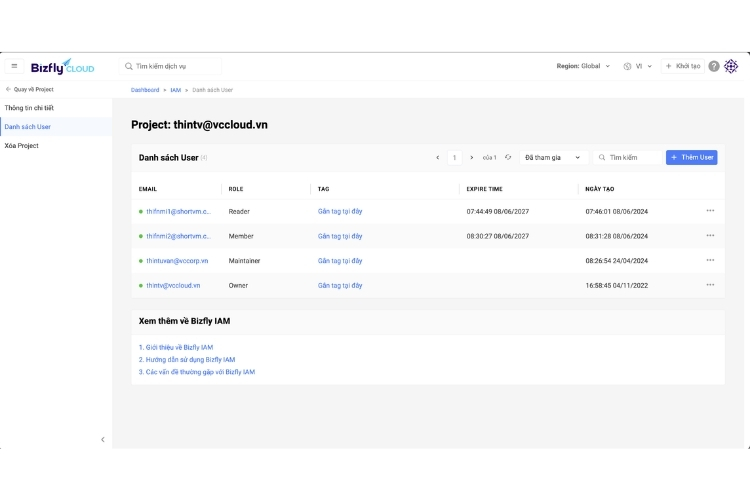Collapse the left sidebar with the chevron

(x=102, y=439)
